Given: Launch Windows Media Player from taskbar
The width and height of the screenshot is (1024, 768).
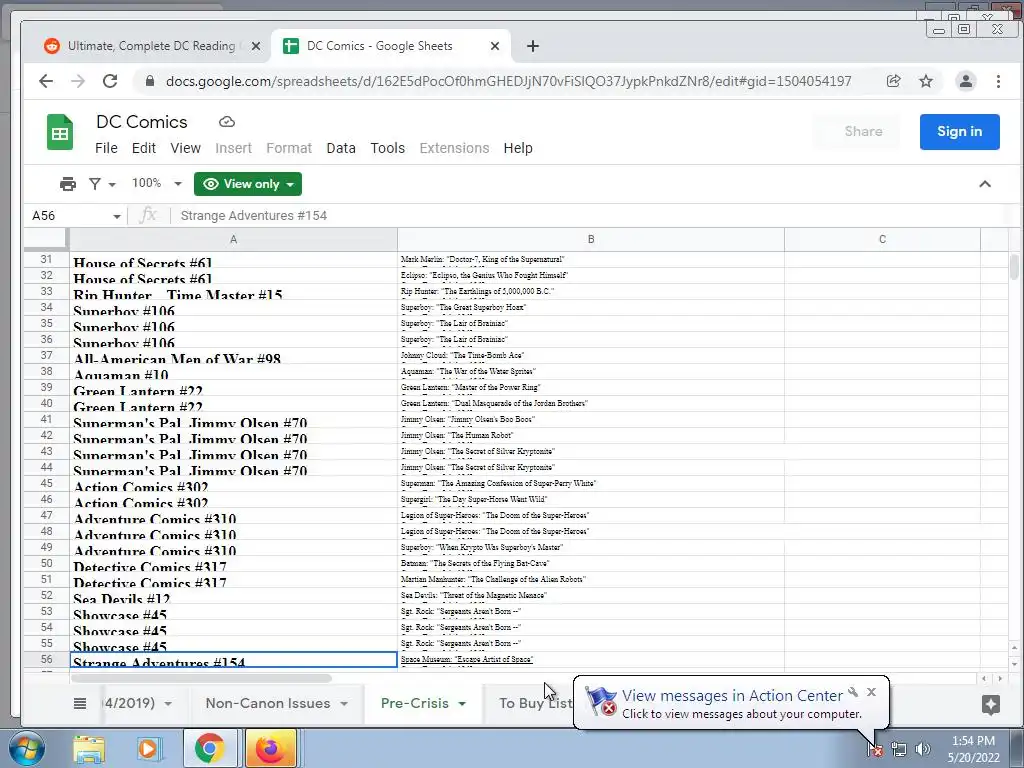Looking at the screenshot, I should (149, 748).
